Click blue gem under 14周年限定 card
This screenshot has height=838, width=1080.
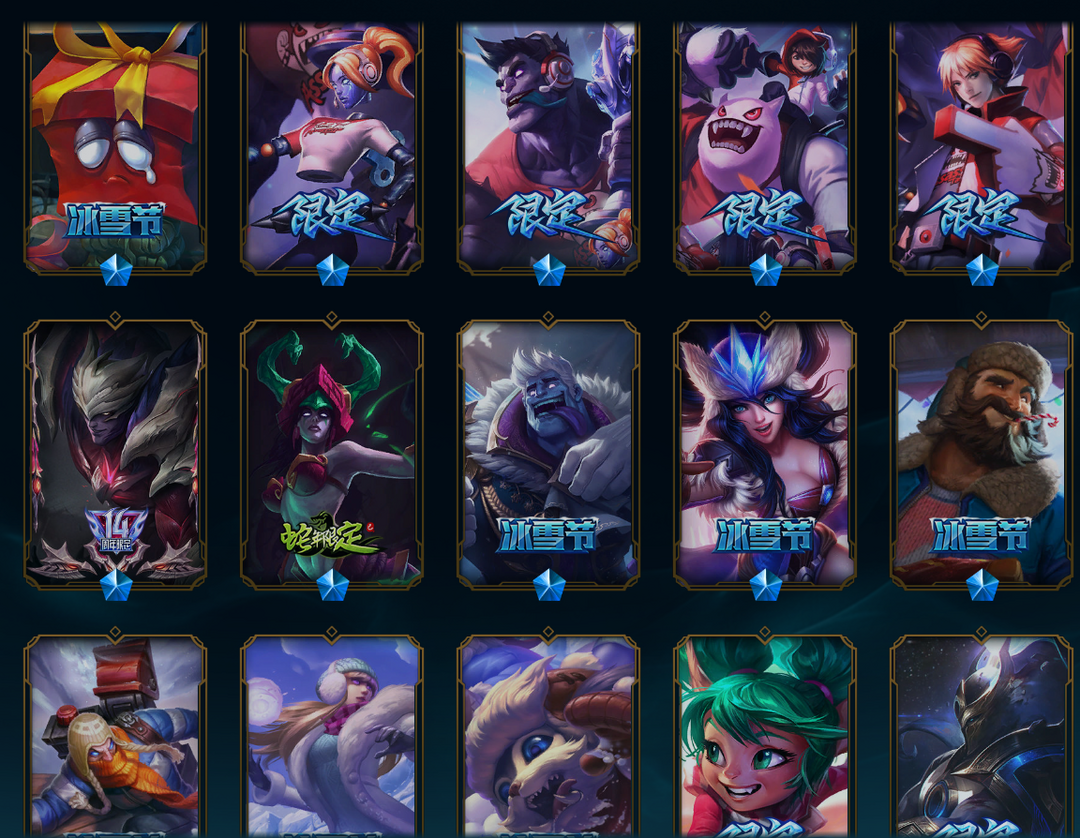click(x=116, y=585)
